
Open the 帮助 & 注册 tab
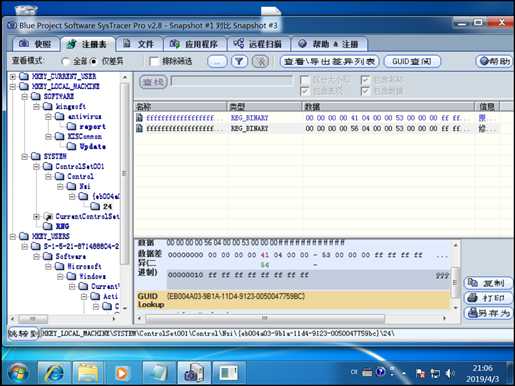coord(329,44)
